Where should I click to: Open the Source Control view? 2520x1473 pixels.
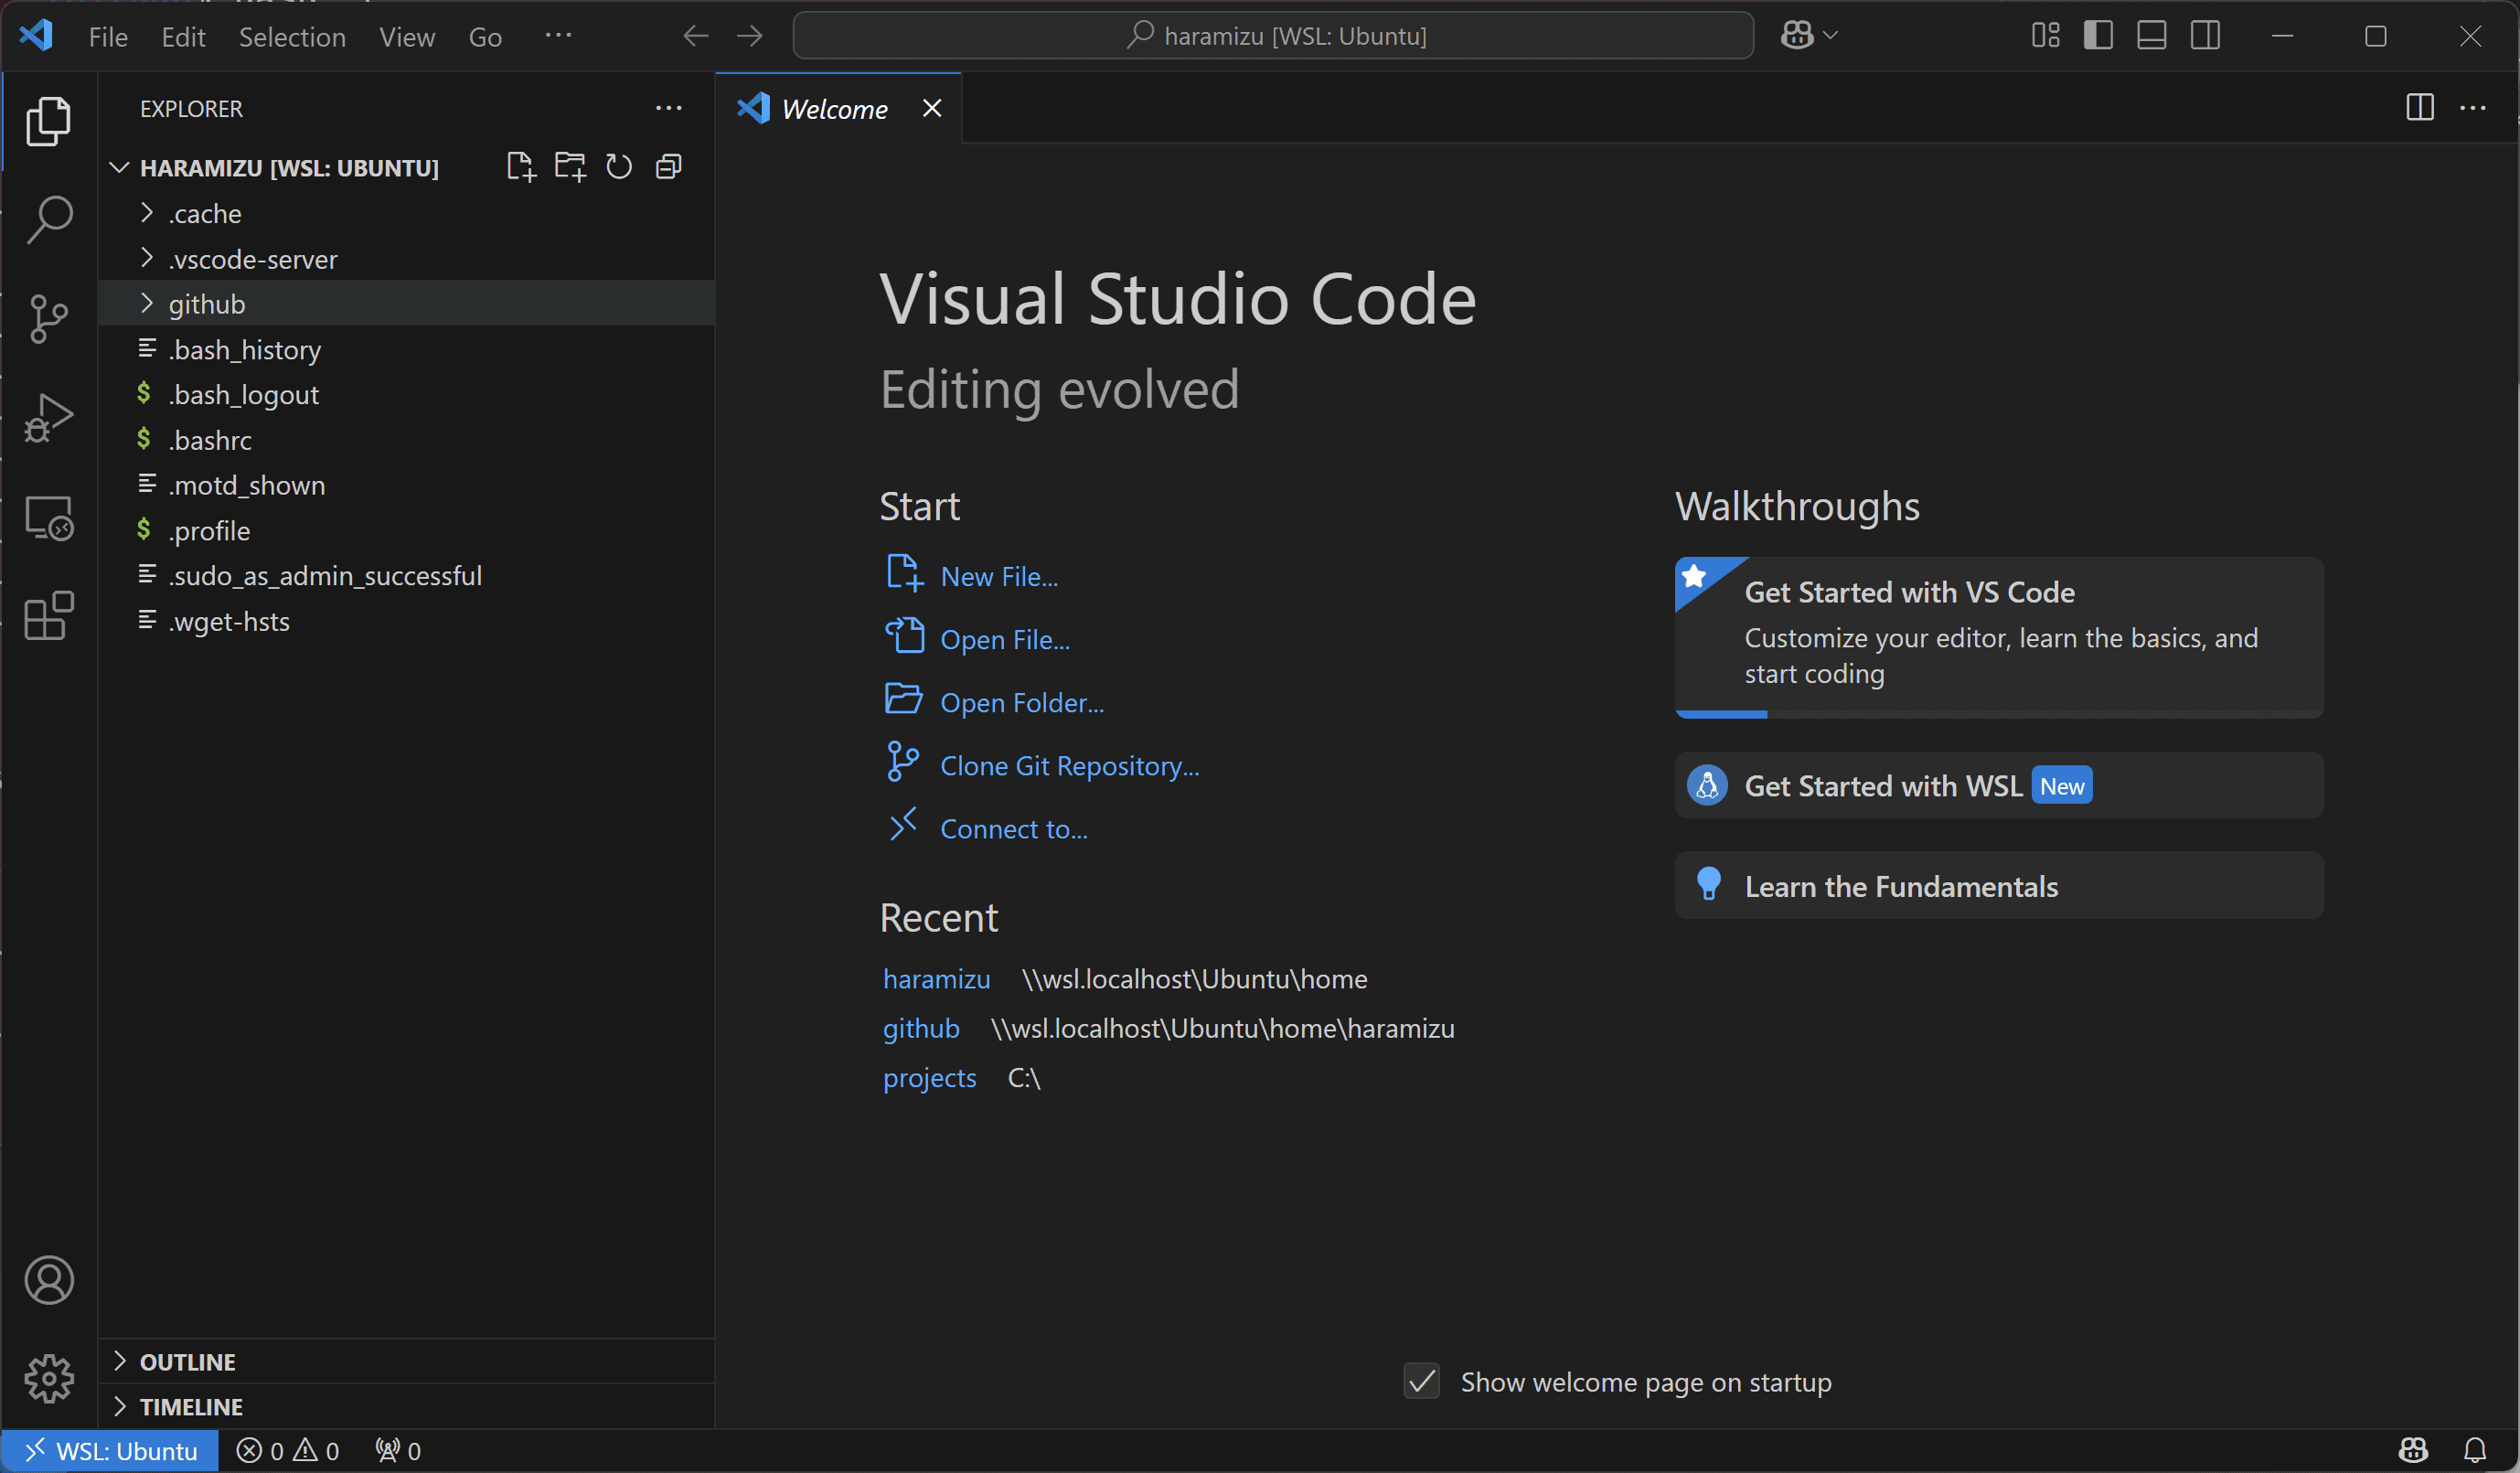[x=48, y=319]
